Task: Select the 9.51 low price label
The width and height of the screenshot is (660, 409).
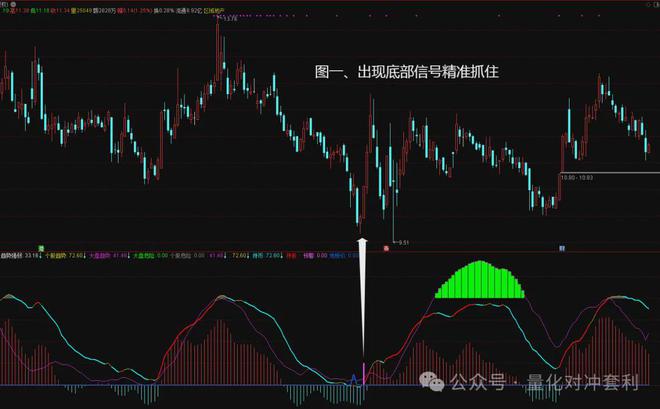Action: [403, 242]
